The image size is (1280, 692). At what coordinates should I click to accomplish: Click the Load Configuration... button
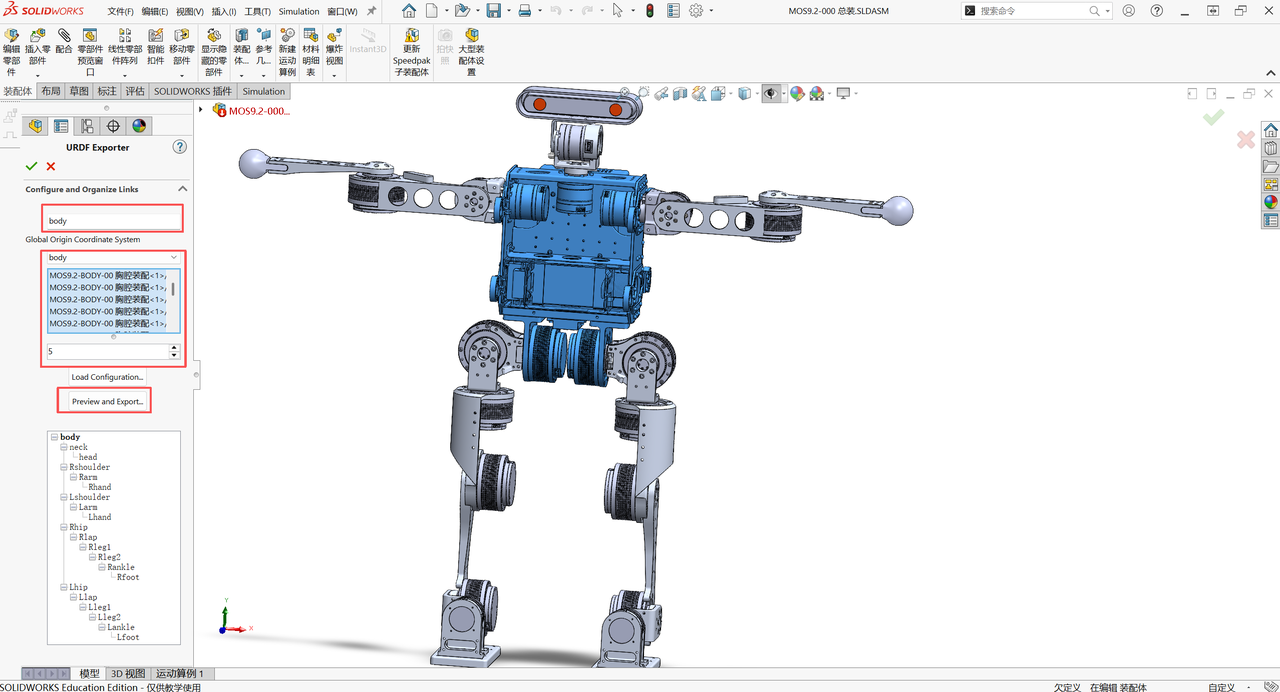coord(107,377)
